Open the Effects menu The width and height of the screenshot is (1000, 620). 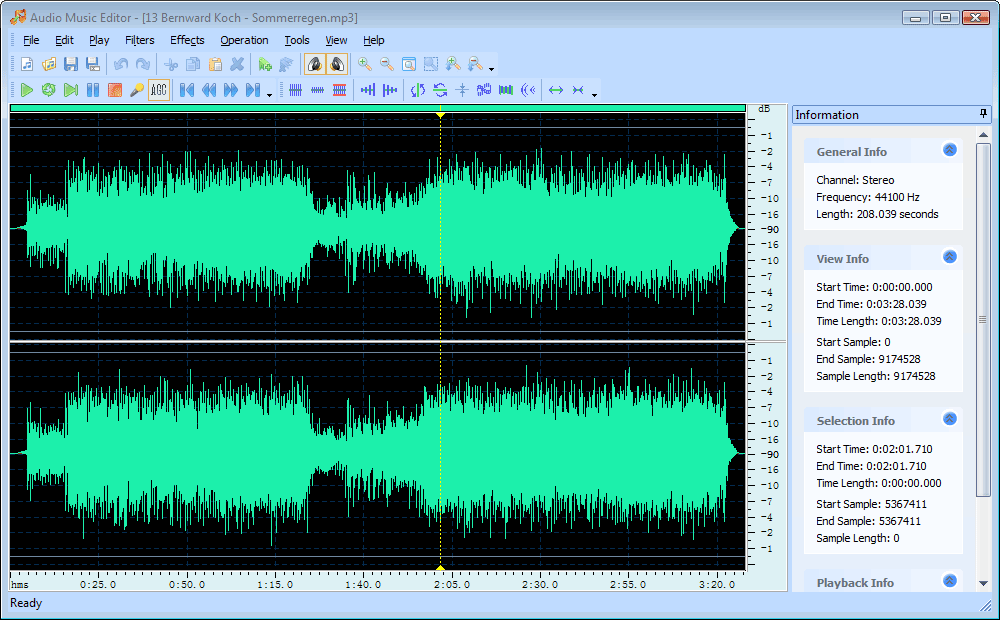187,40
